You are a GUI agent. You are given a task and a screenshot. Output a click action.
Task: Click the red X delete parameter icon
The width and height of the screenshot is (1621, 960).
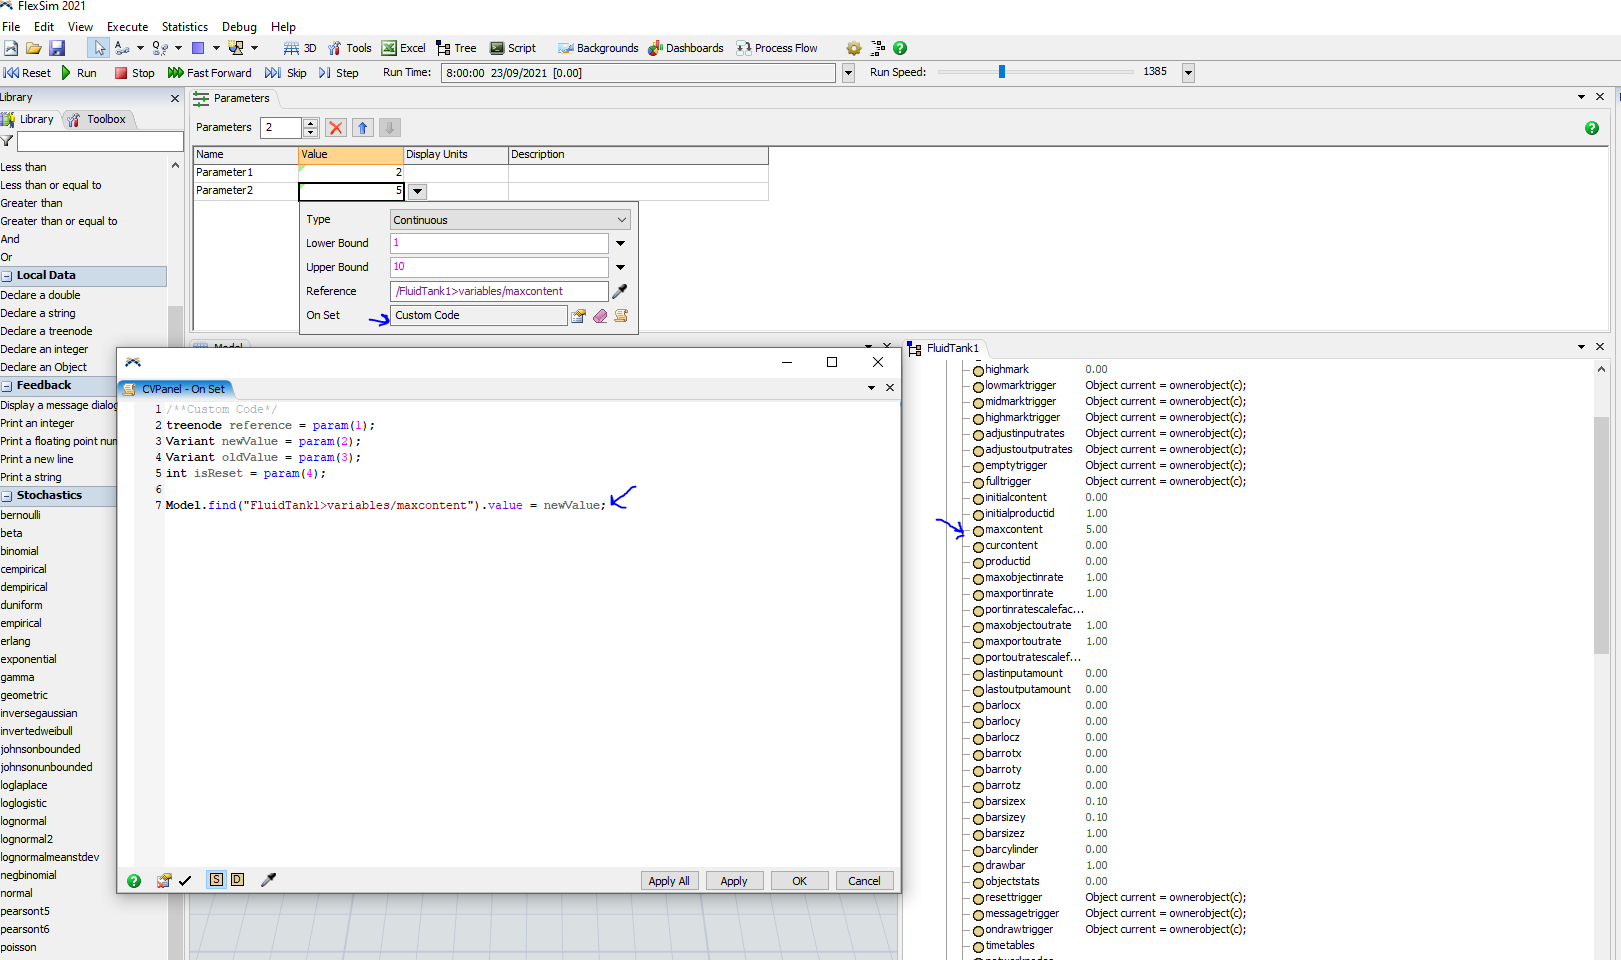(x=336, y=128)
